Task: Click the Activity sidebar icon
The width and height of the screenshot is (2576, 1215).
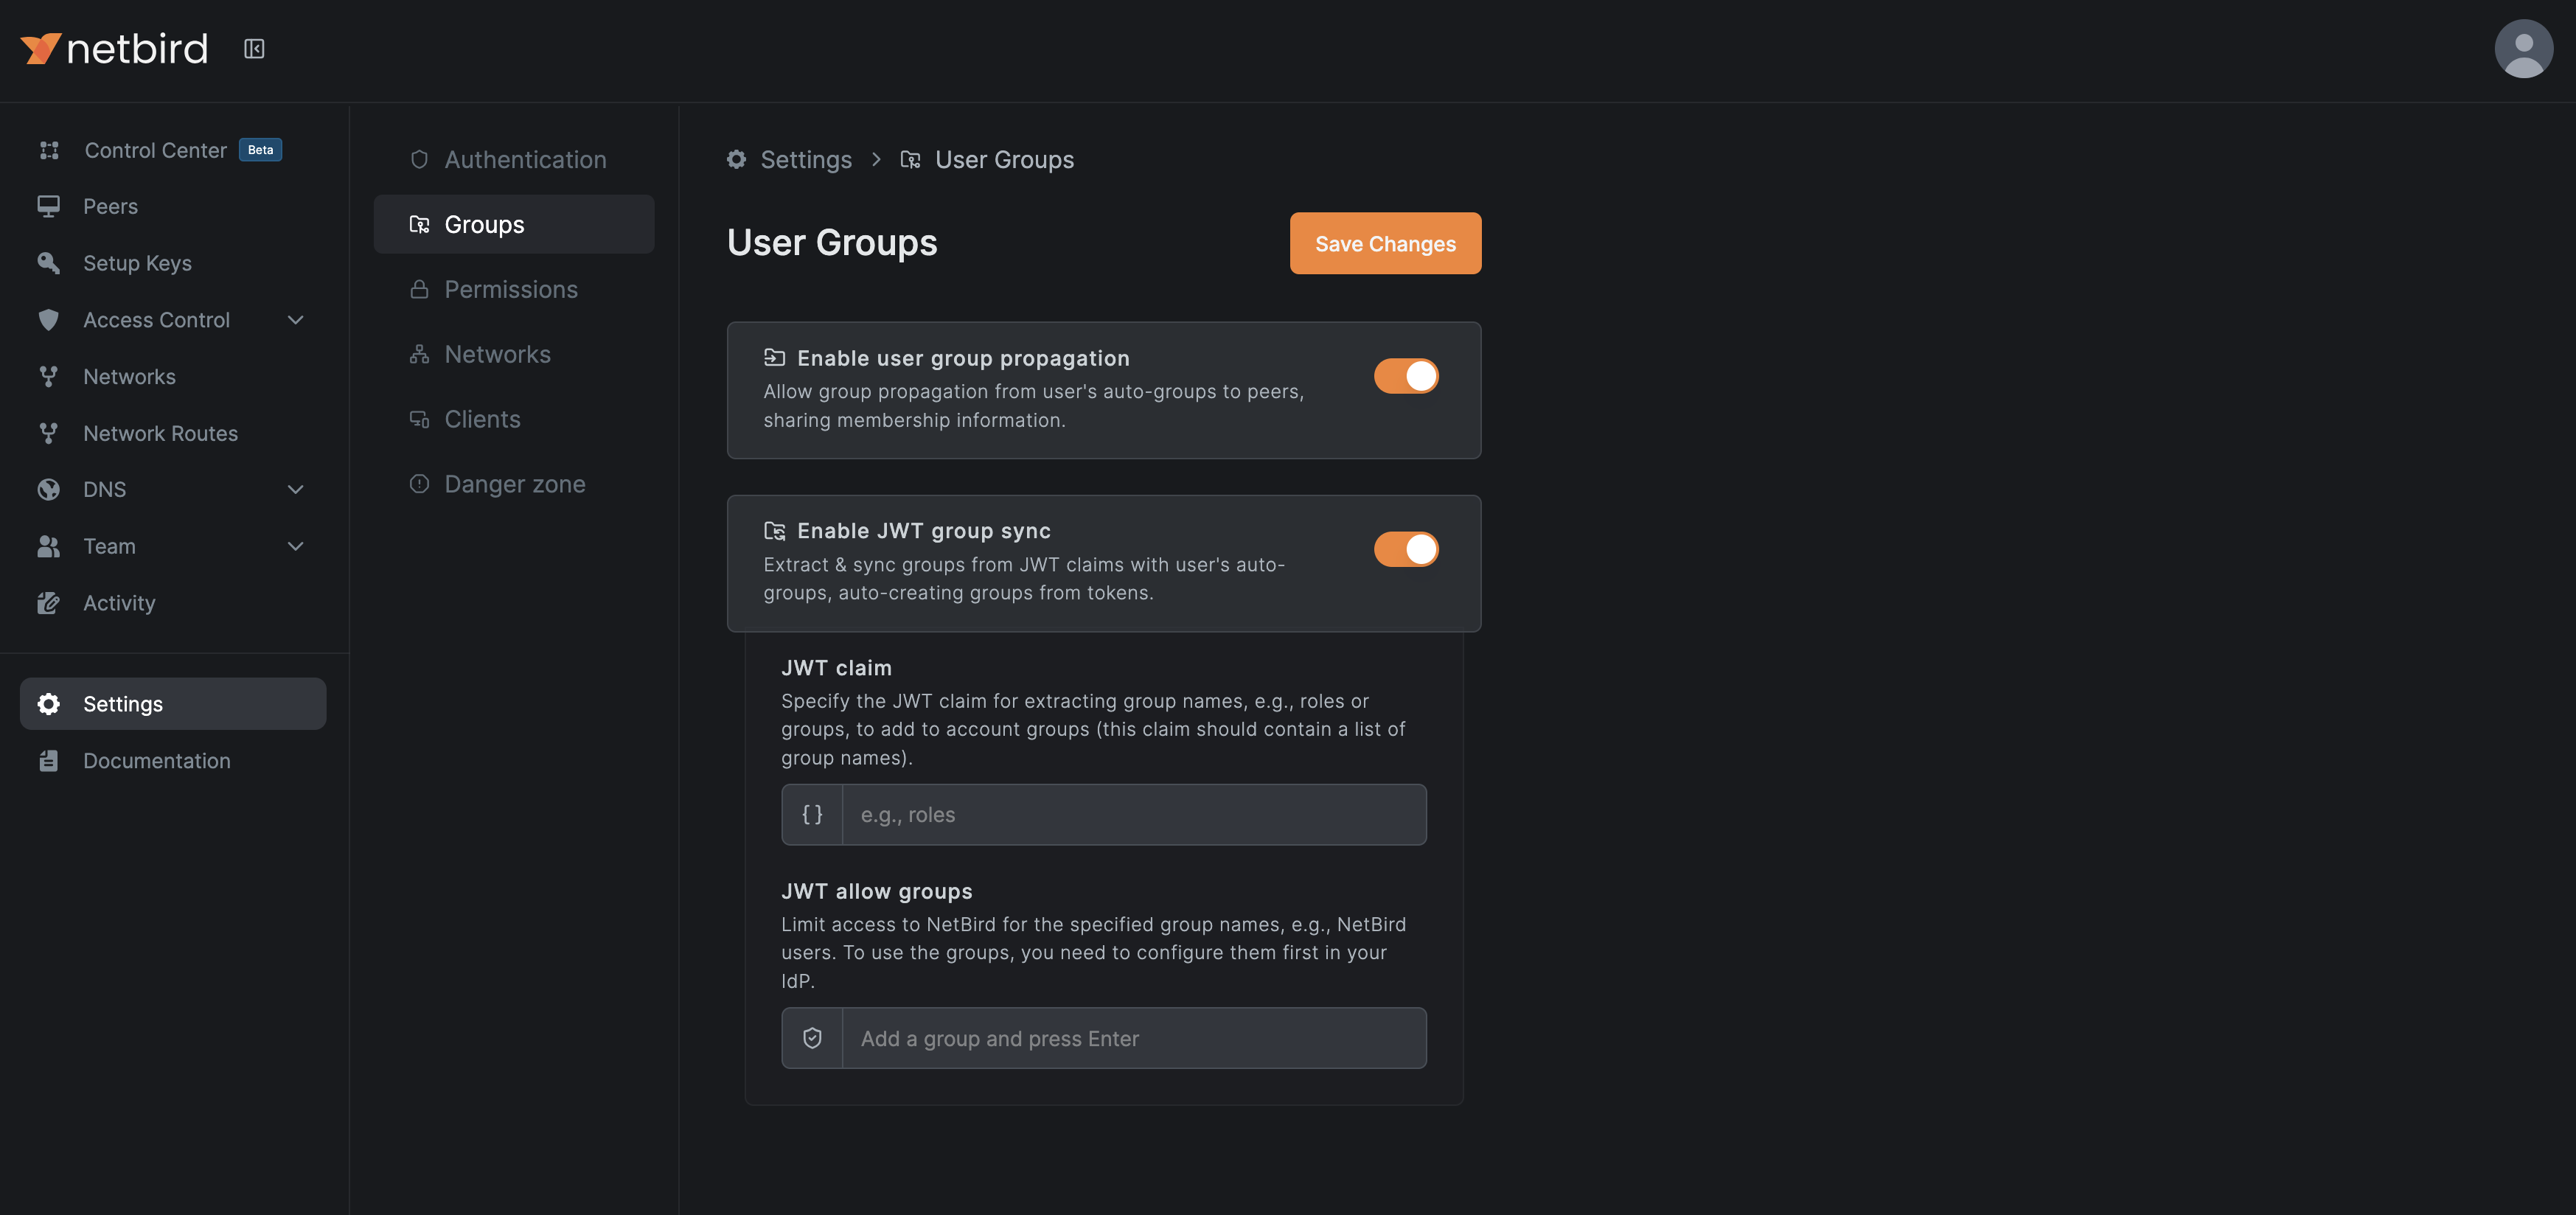Action: pos(48,603)
